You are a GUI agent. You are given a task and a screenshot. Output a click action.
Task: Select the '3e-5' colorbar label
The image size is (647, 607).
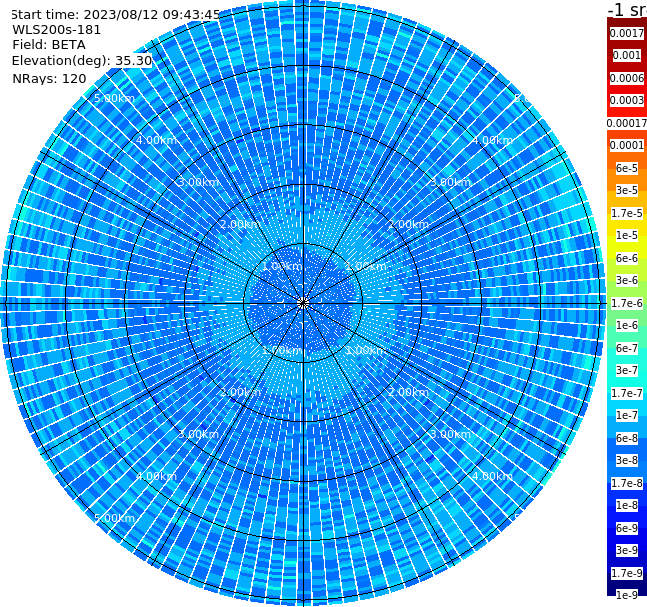click(627, 190)
